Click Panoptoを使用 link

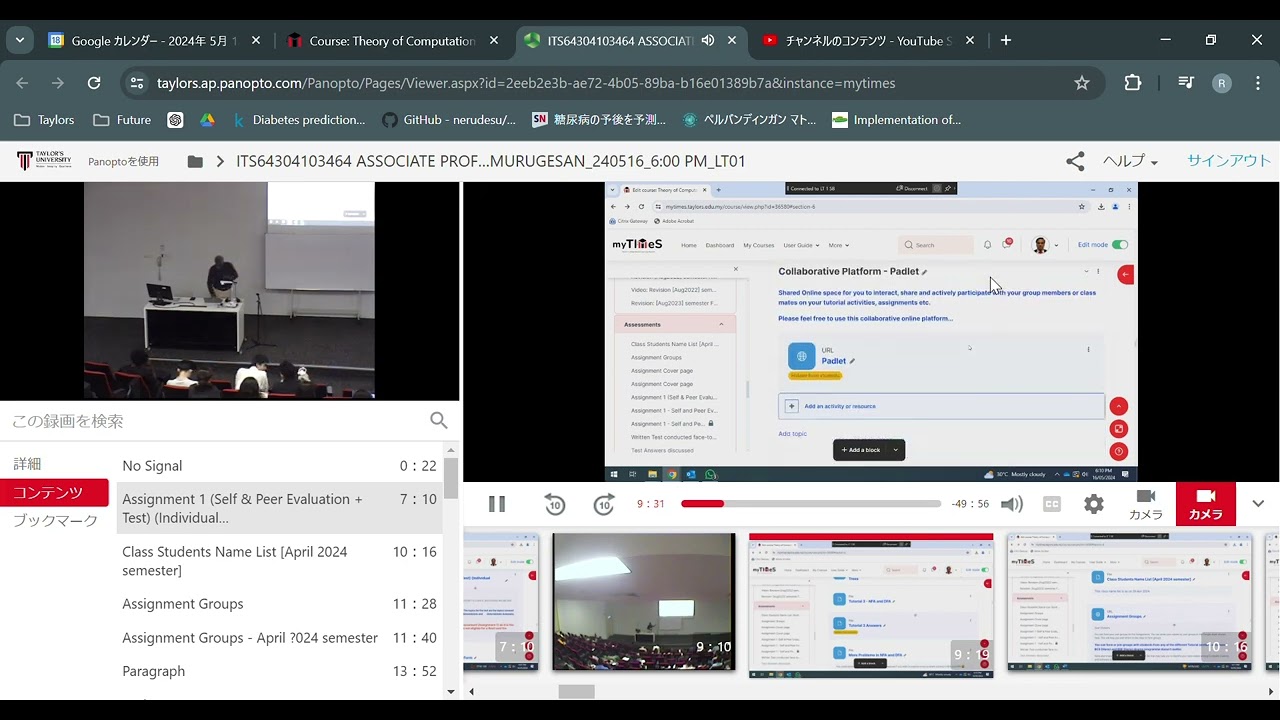click(123, 161)
